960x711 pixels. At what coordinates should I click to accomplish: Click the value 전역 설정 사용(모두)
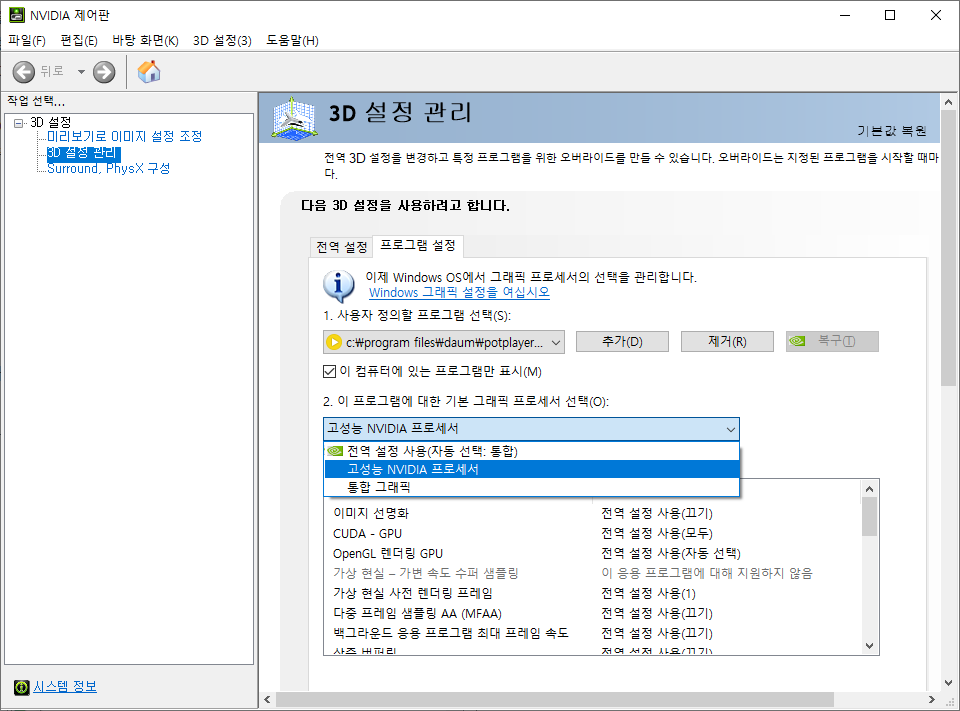click(x=657, y=533)
